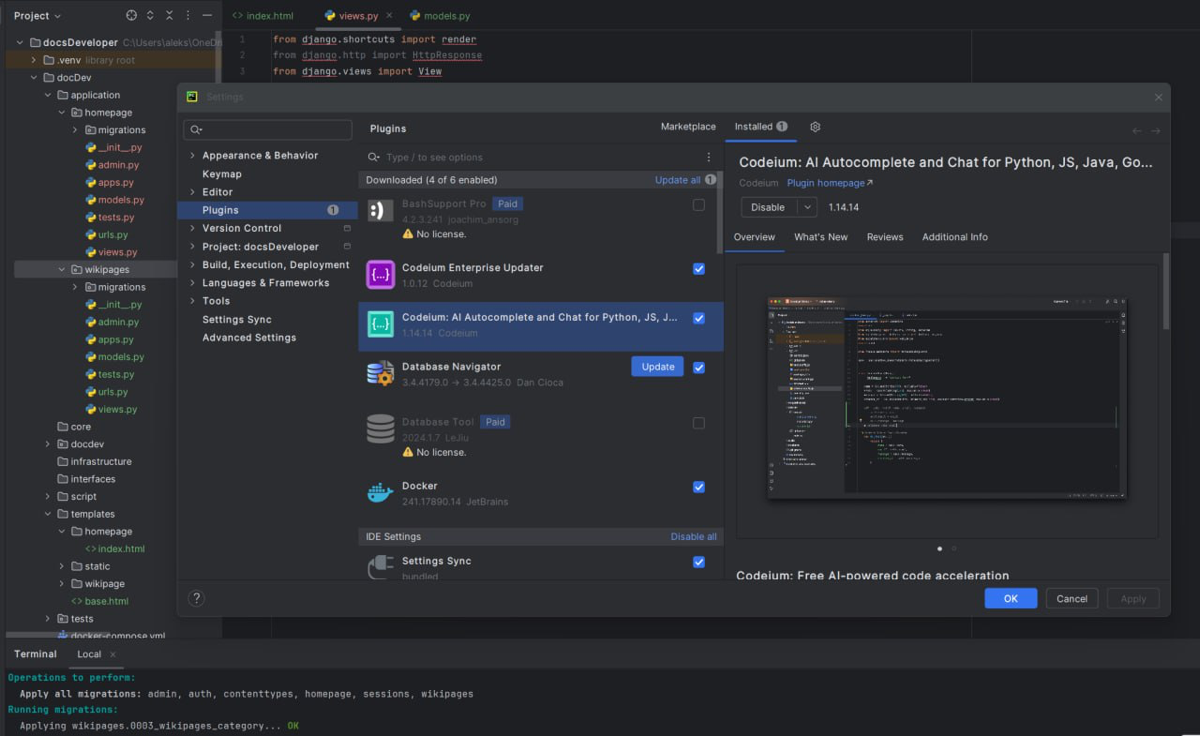Expand Version Control settings section

click(x=192, y=228)
